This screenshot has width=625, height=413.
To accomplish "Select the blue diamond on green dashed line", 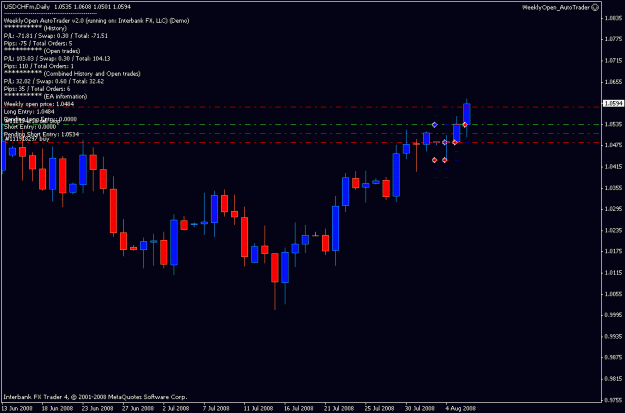I will point(434,125).
